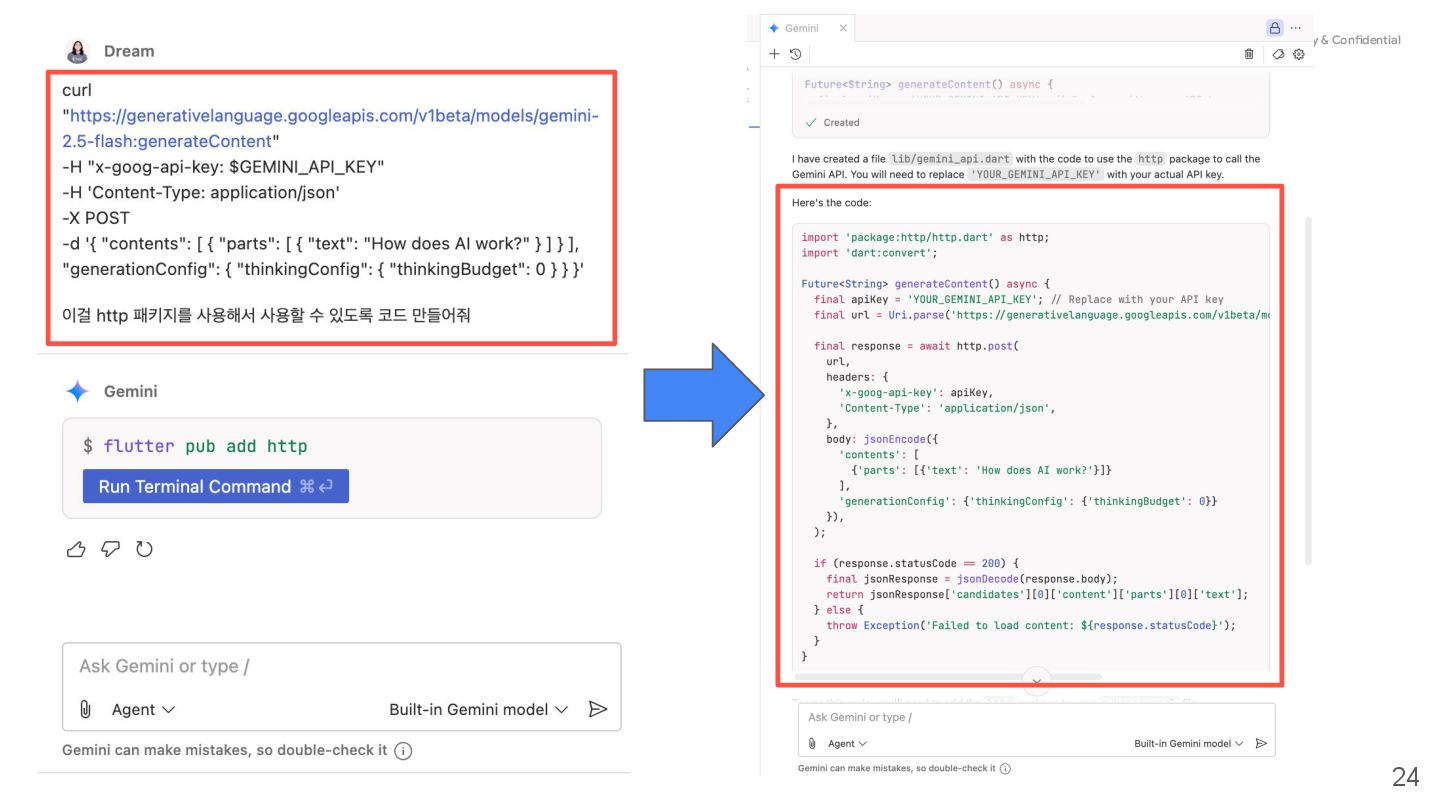Click the Dream username label
The width and height of the screenshot is (1440, 810).
pos(129,51)
